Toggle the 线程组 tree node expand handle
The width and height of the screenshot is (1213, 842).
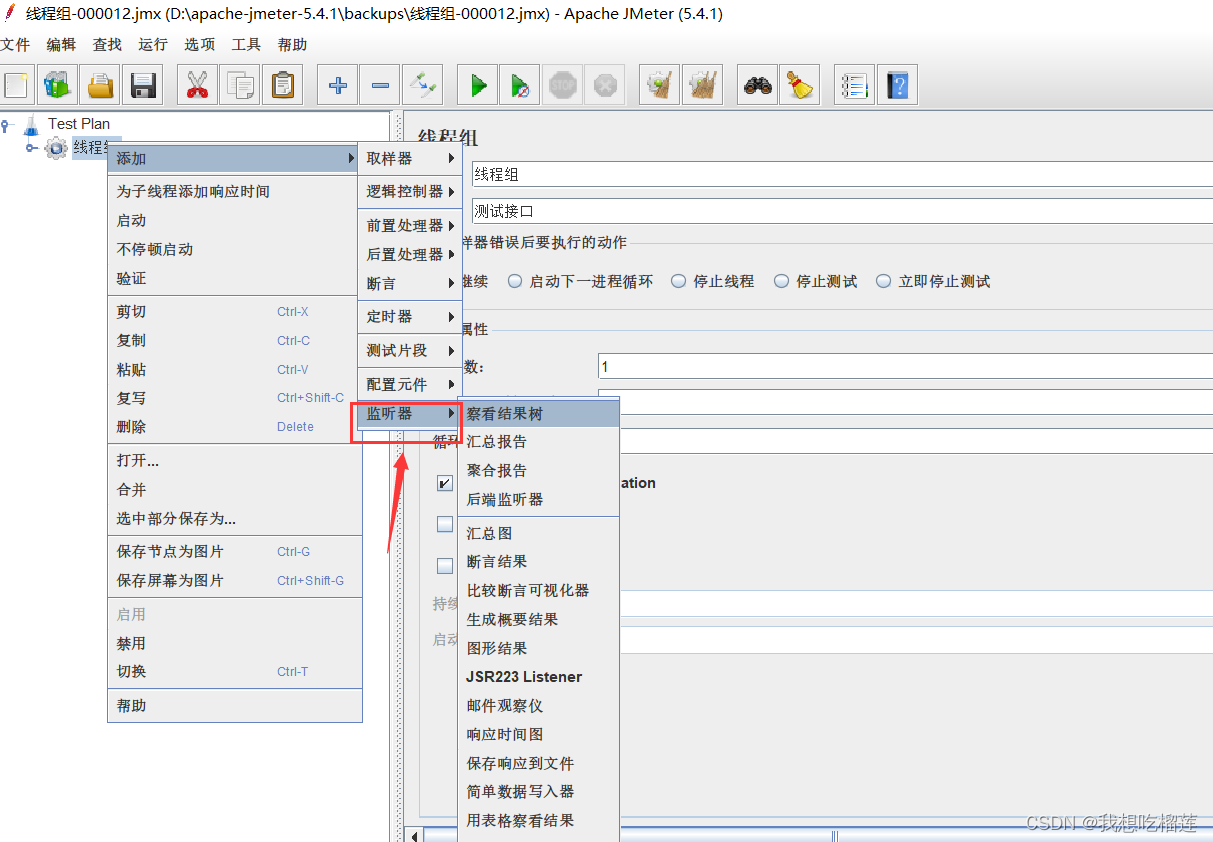tap(32, 147)
